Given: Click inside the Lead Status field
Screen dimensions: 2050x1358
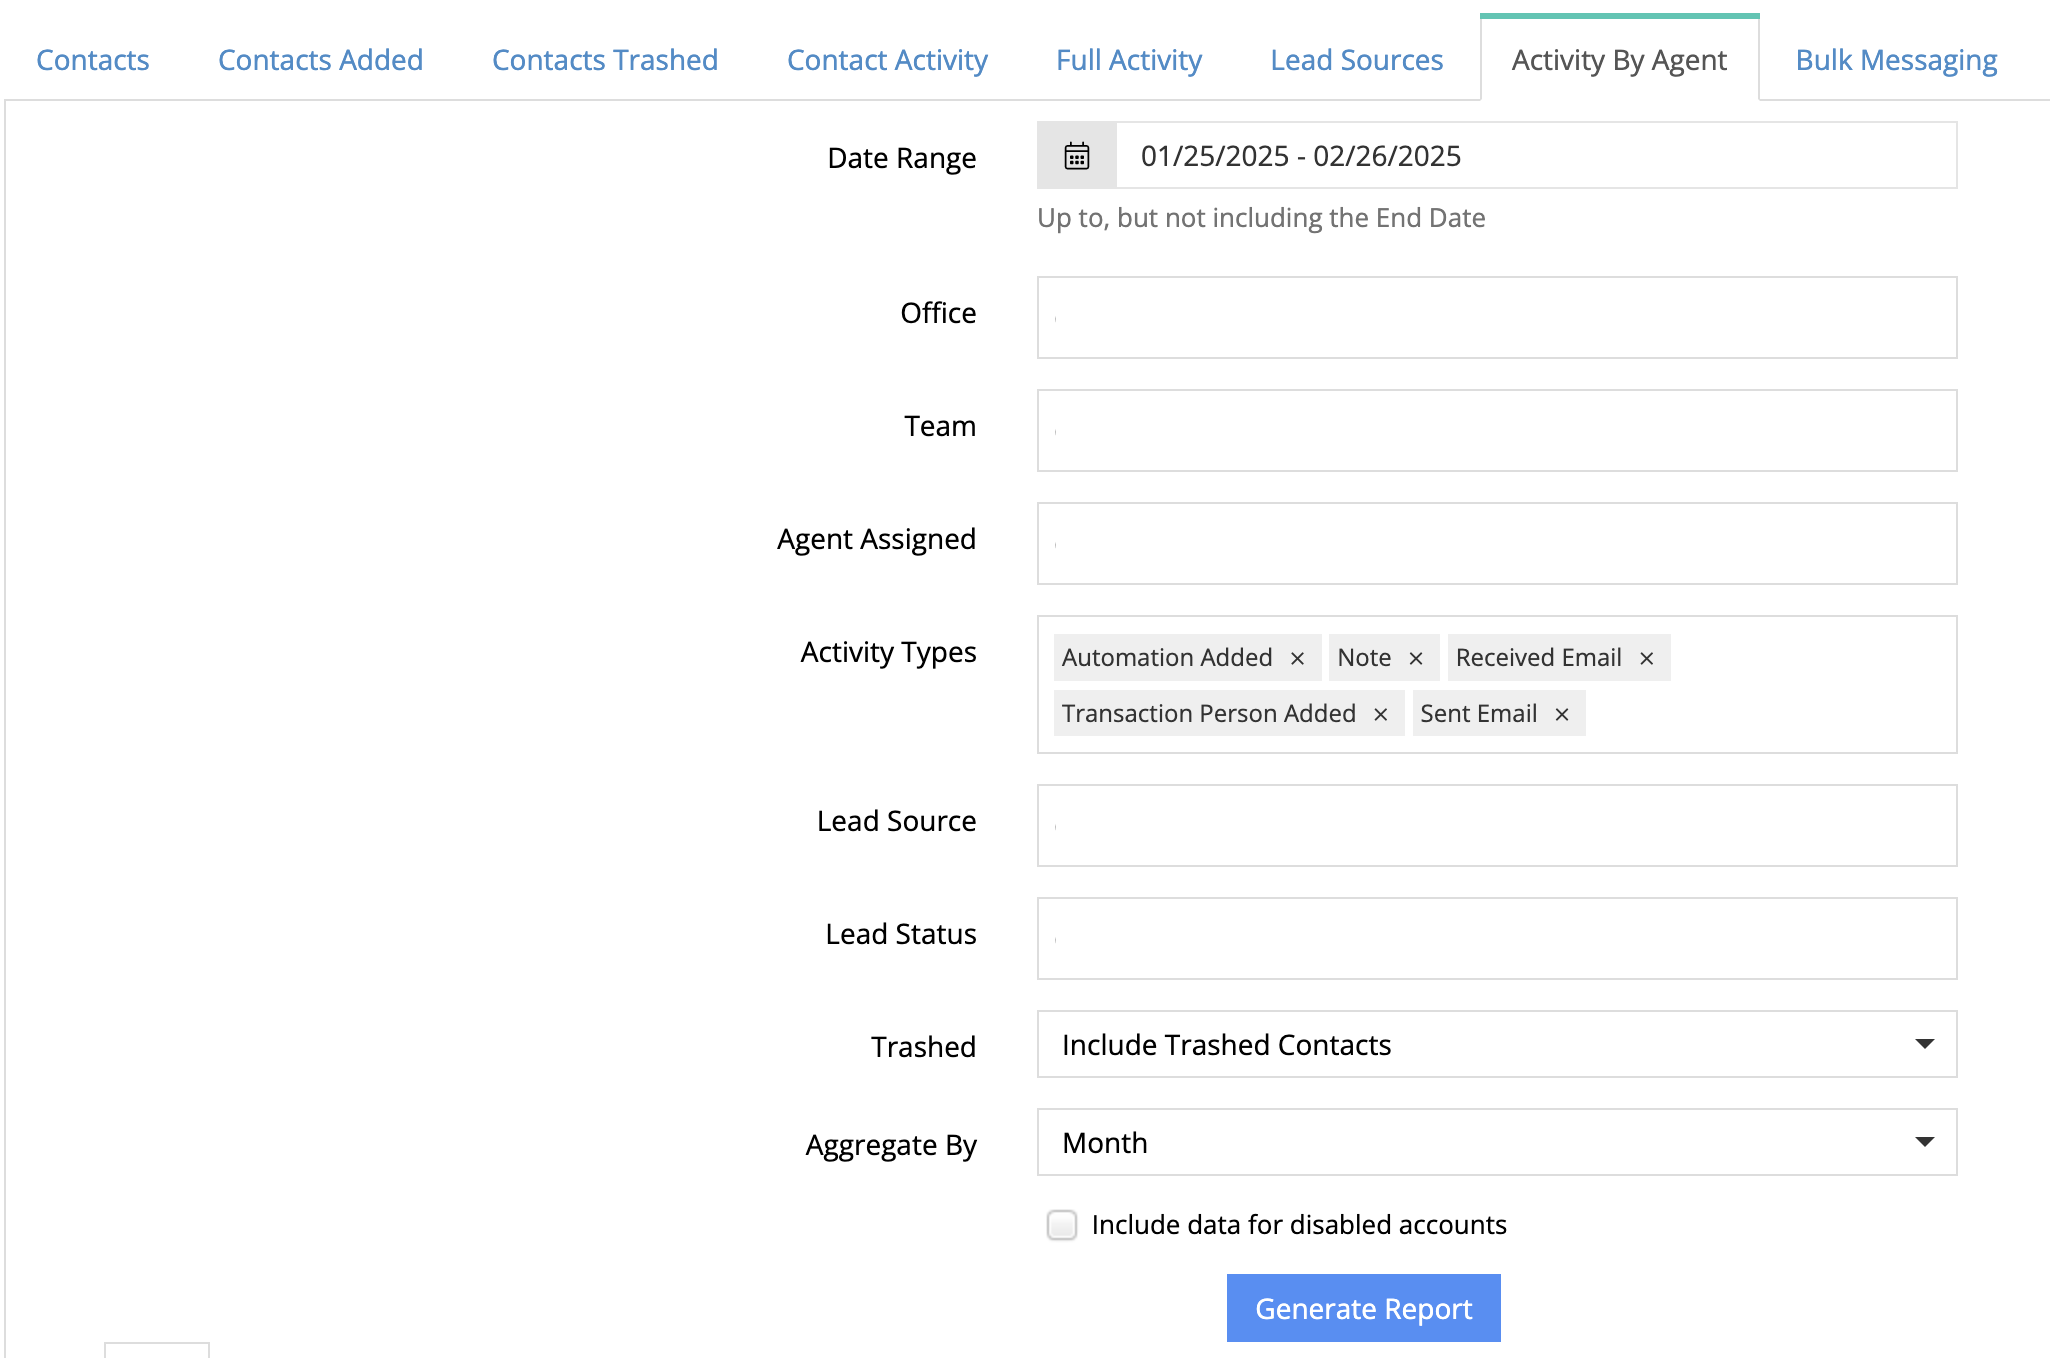Looking at the screenshot, I should tap(1496, 939).
